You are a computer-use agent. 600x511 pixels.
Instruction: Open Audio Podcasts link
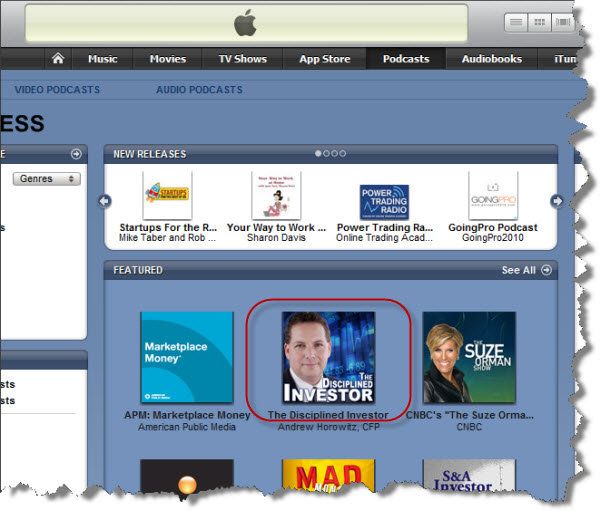(x=199, y=90)
